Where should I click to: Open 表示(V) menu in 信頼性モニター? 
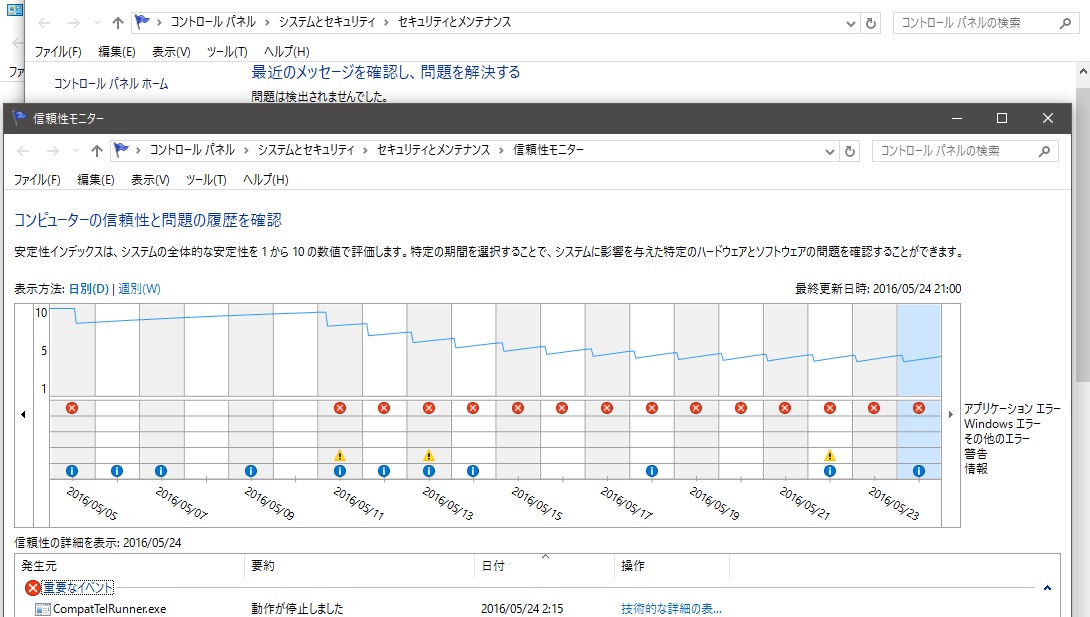[x=150, y=179]
